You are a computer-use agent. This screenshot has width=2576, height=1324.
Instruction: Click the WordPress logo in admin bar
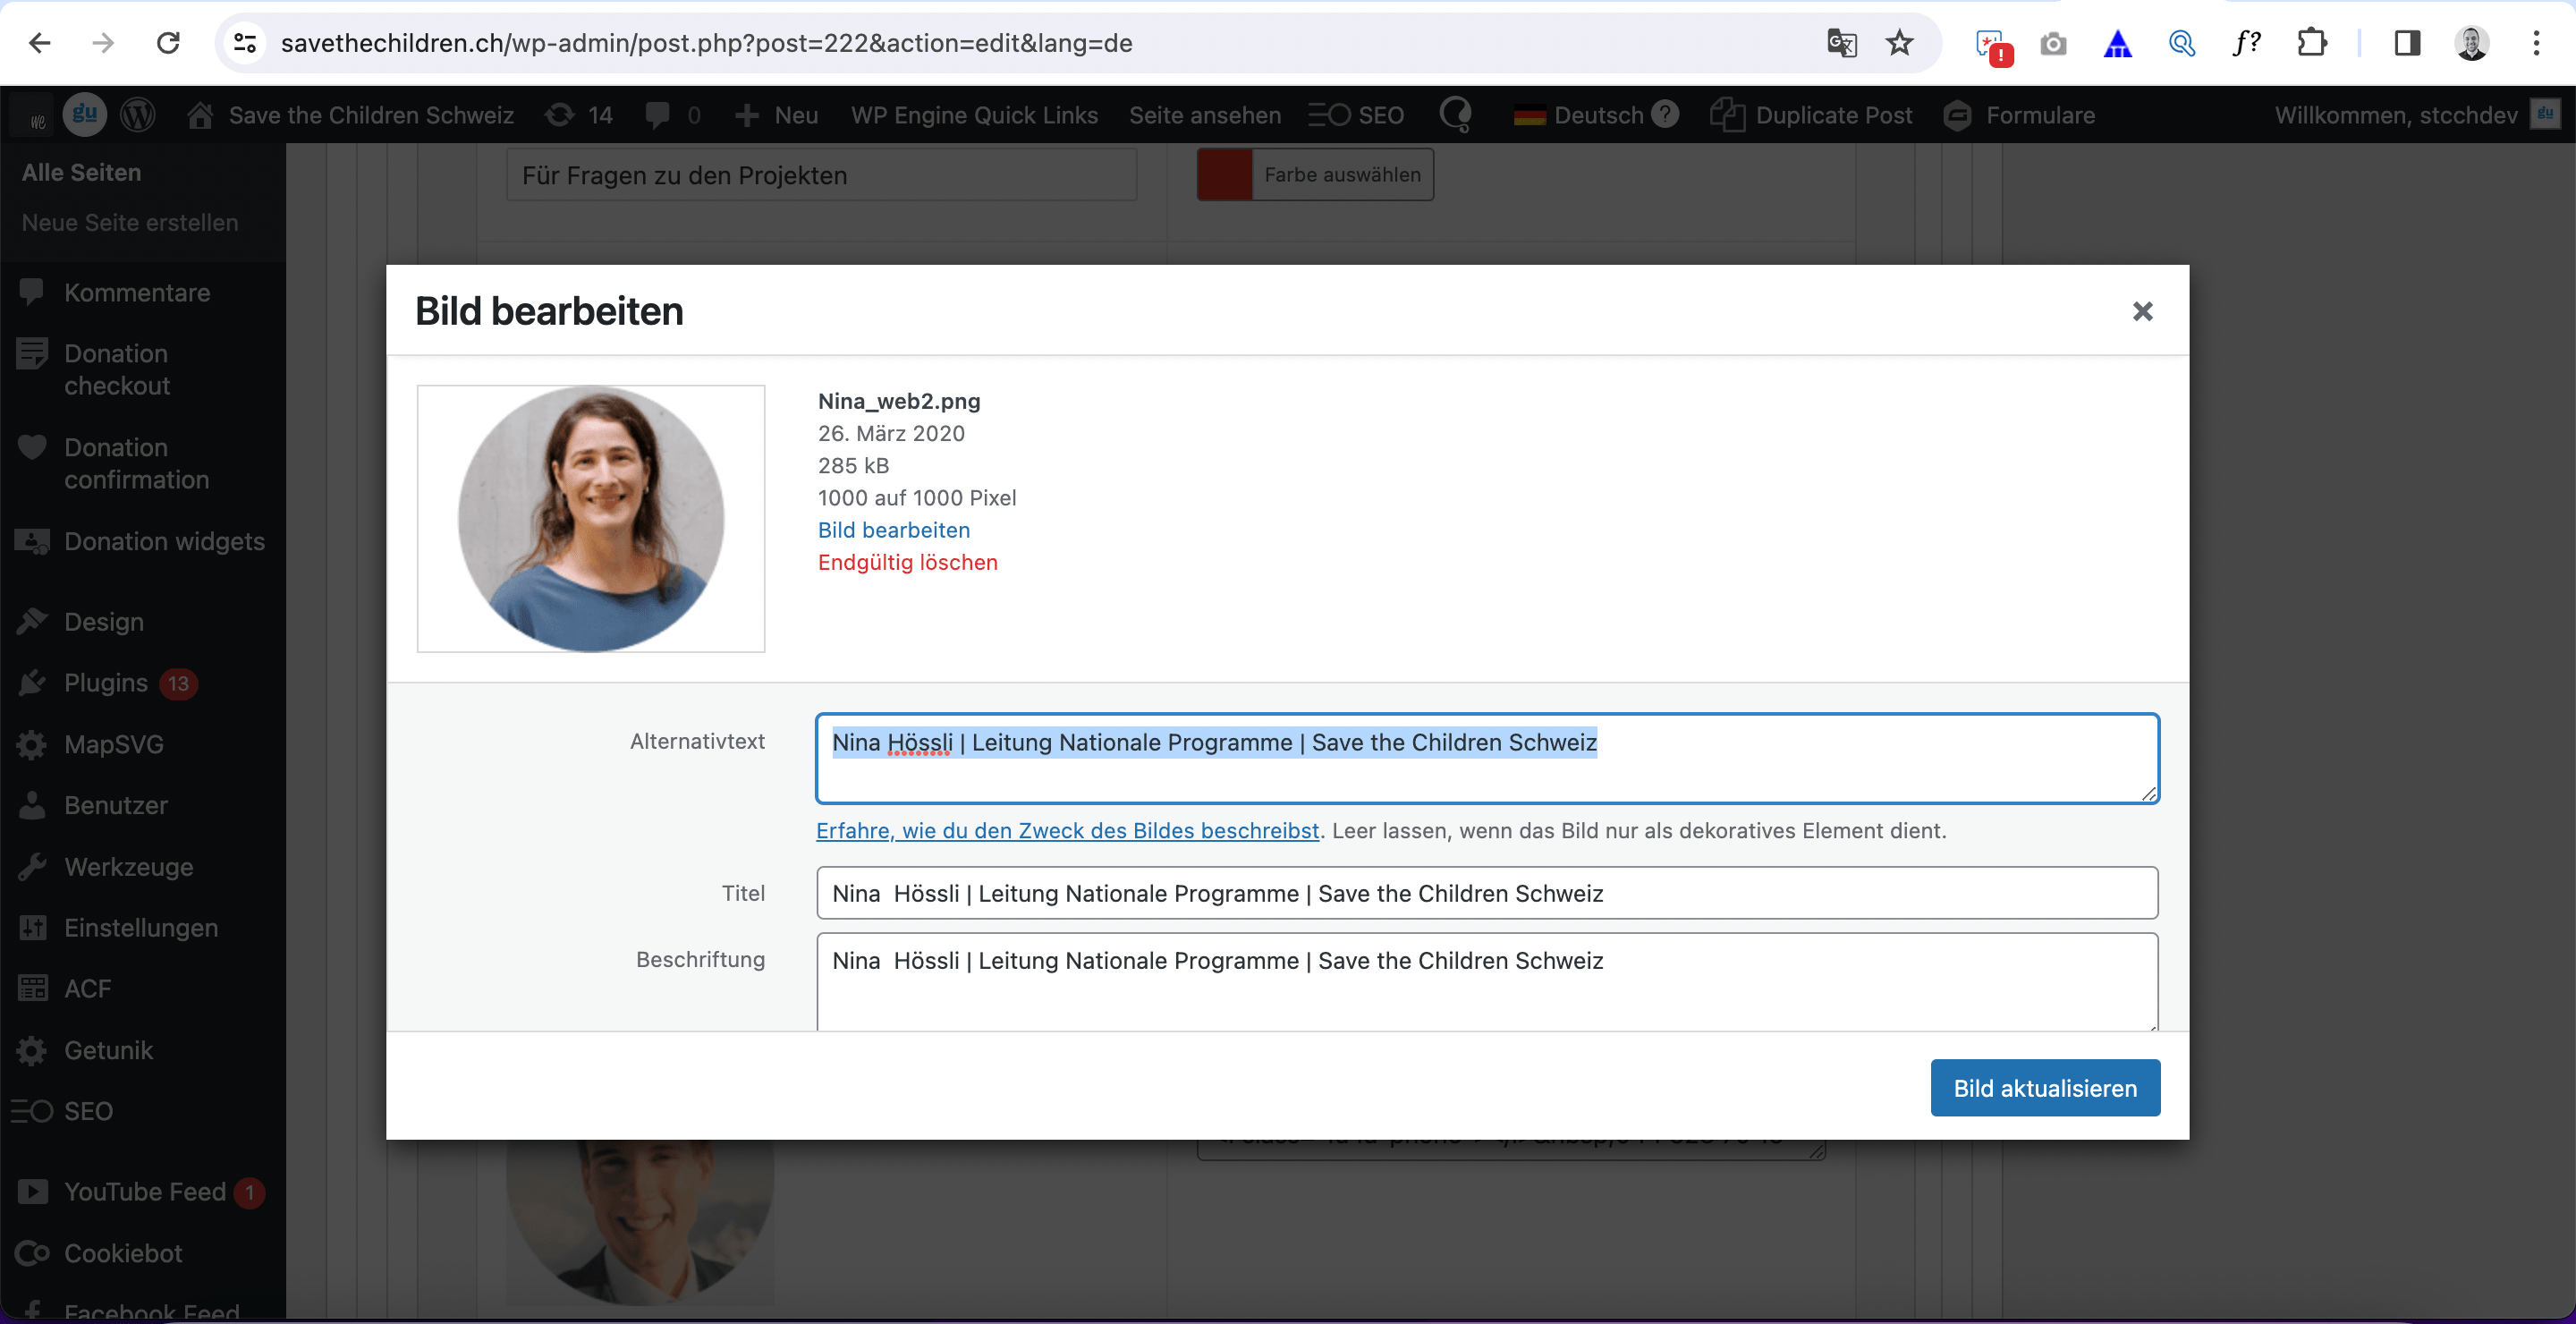click(x=138, y=115)
